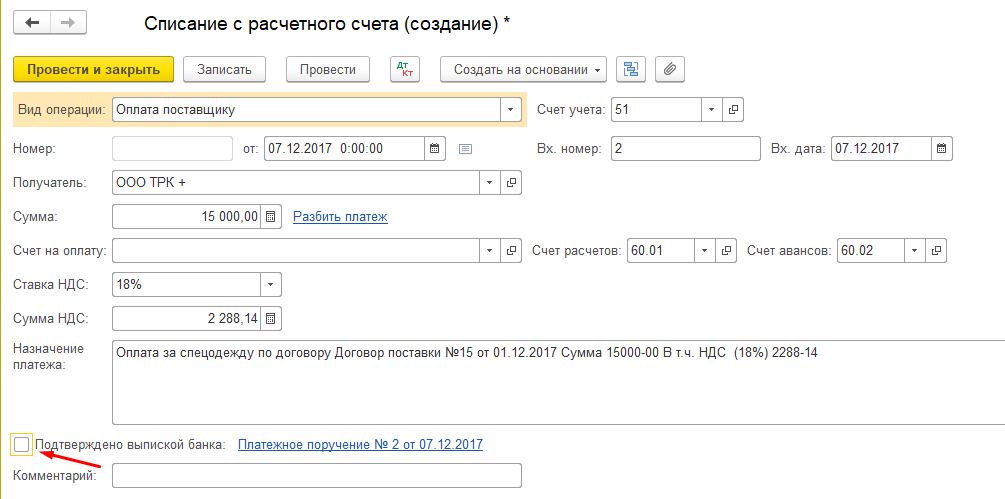Screen dimensions: 1005x499
Task: Open the 'Платежное поручение № 2 от 07.12.2017' link
Action: click(x=360, y=444)
